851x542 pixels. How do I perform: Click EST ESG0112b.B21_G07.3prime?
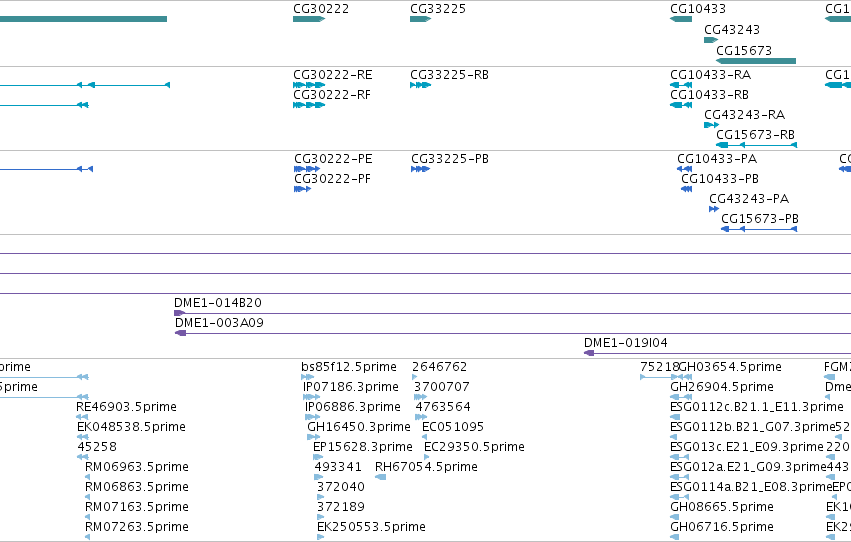[x=752, y=427]
